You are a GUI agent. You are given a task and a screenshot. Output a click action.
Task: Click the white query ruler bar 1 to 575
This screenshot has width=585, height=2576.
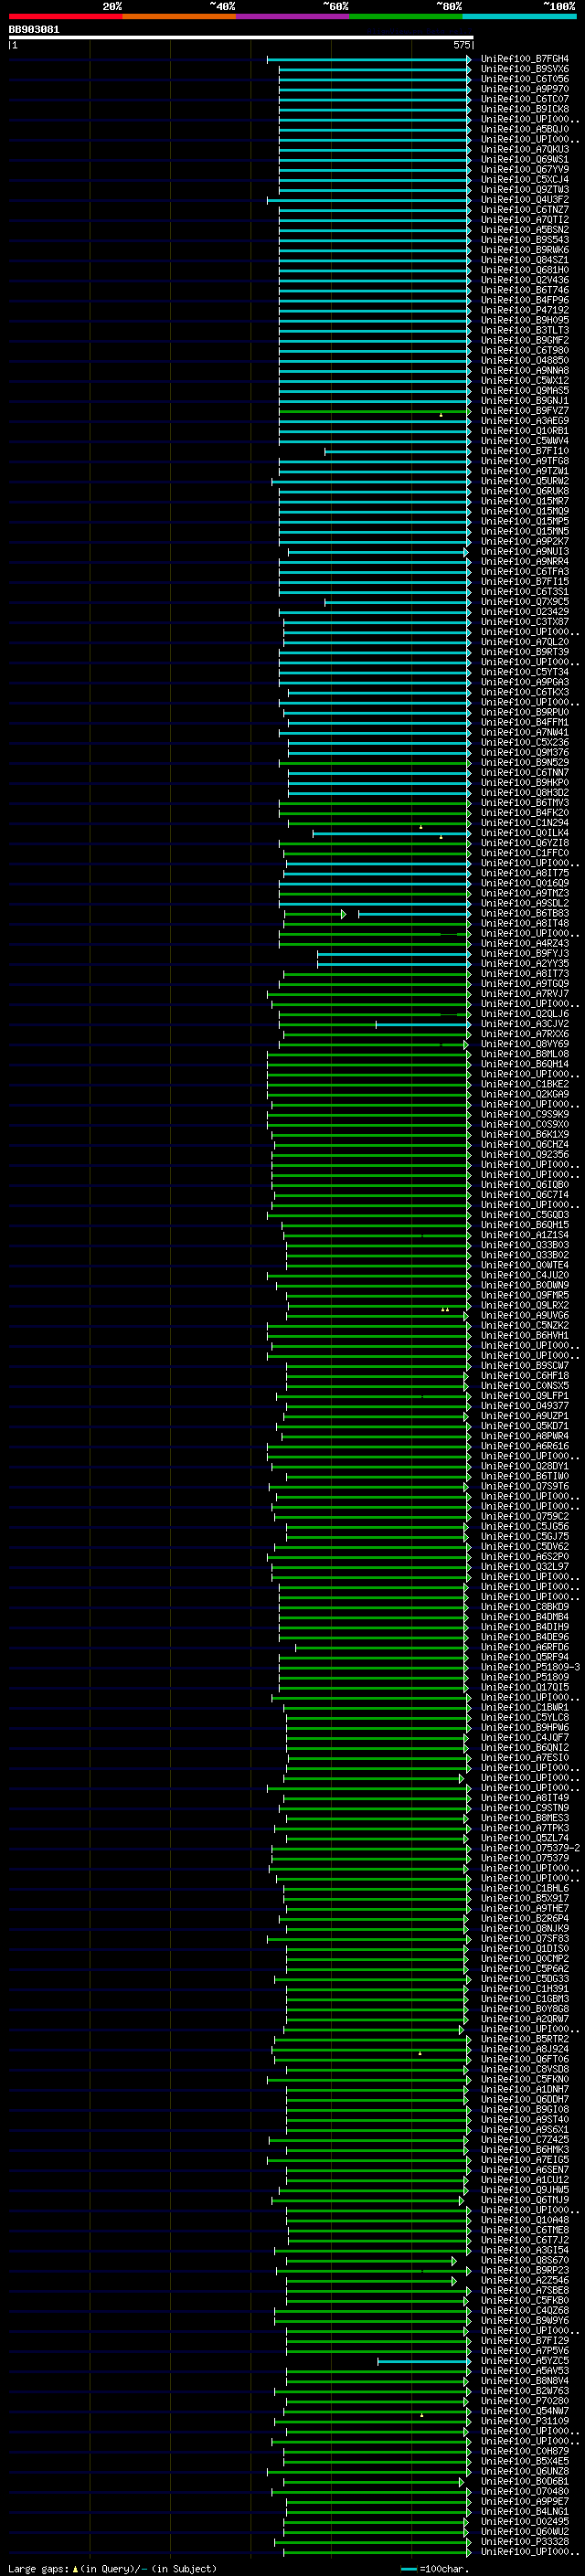[x=241, y=37]
